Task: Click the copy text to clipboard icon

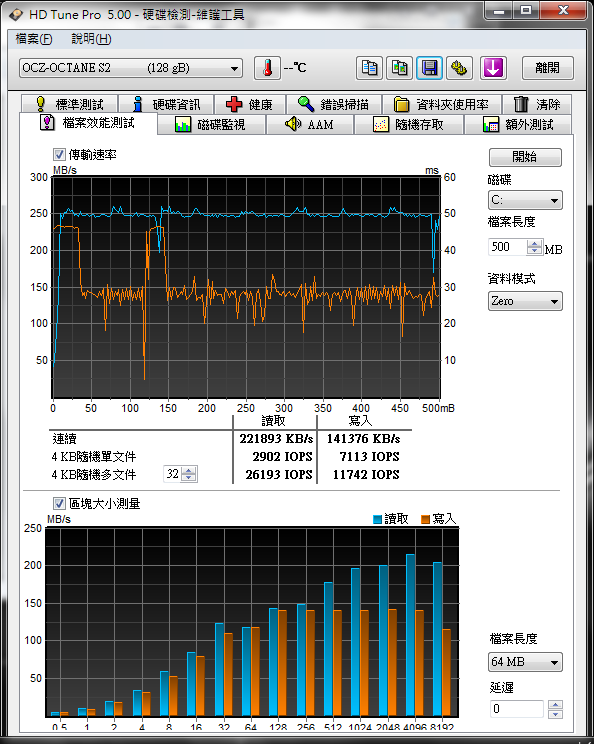Action: pos(369,68)
